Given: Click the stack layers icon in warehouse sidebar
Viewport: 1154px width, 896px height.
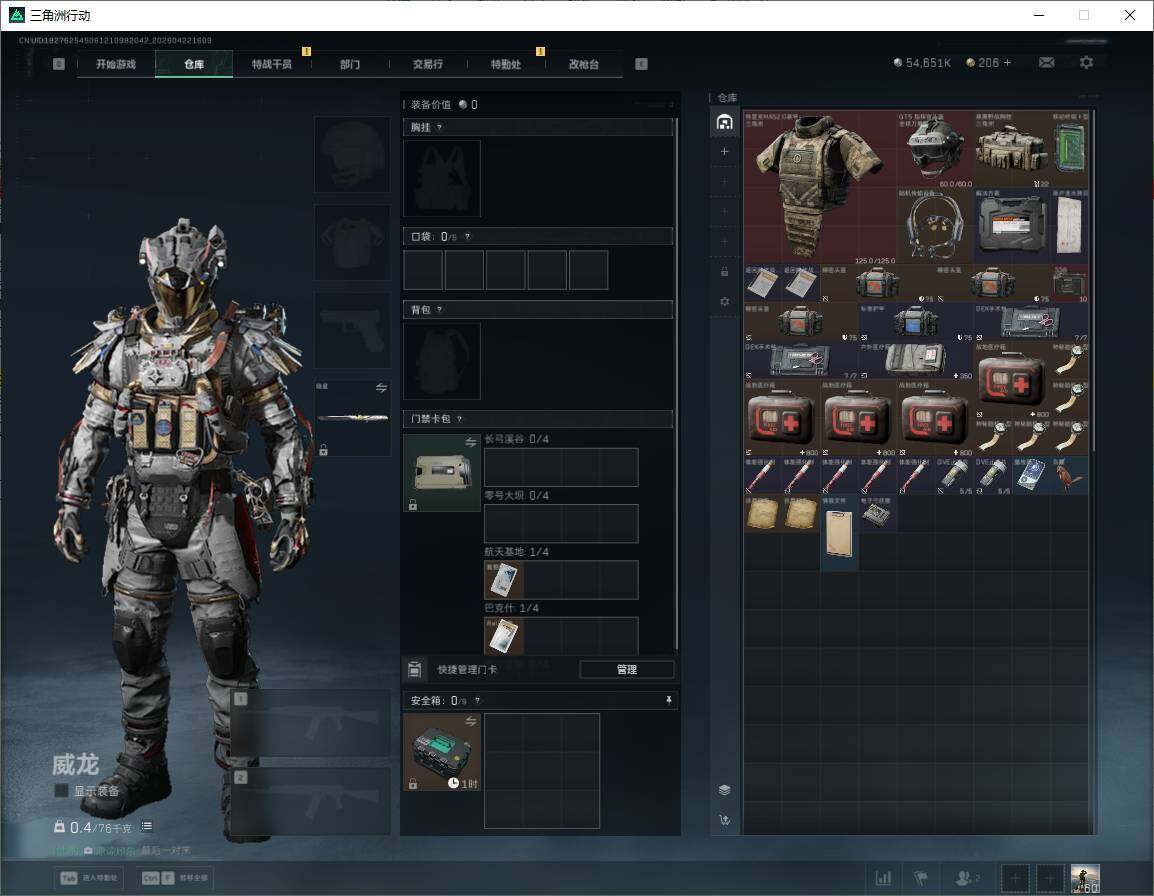Looking at the screenshot, I should click(724, 790).
